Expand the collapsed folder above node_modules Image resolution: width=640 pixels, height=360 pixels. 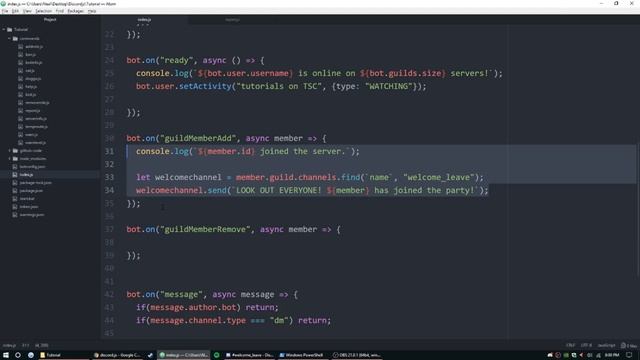coord(9,151)
